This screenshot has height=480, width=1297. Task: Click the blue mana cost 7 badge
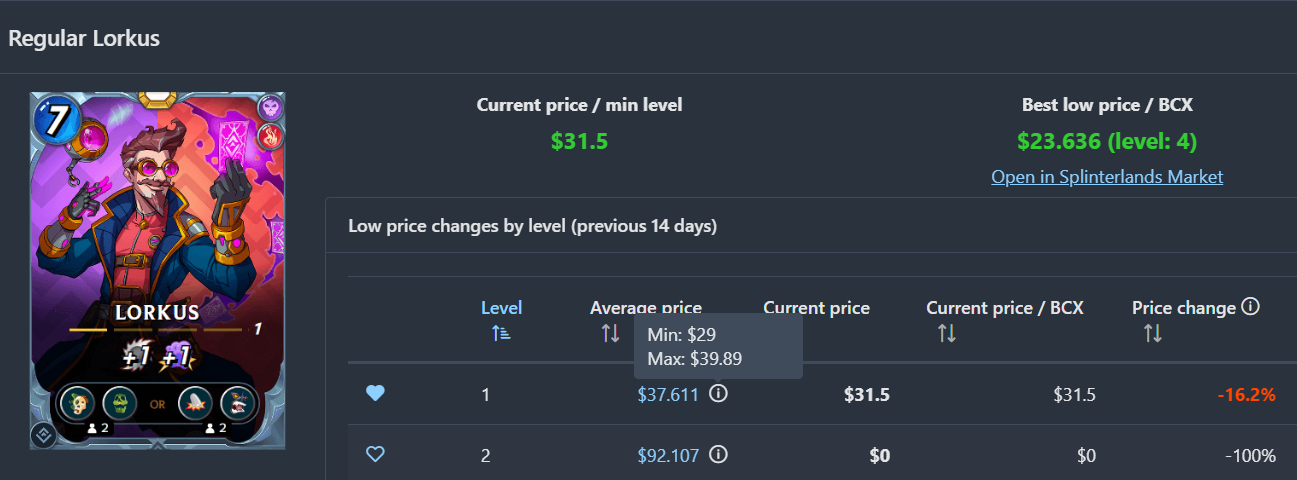click(x=56, y=119)
